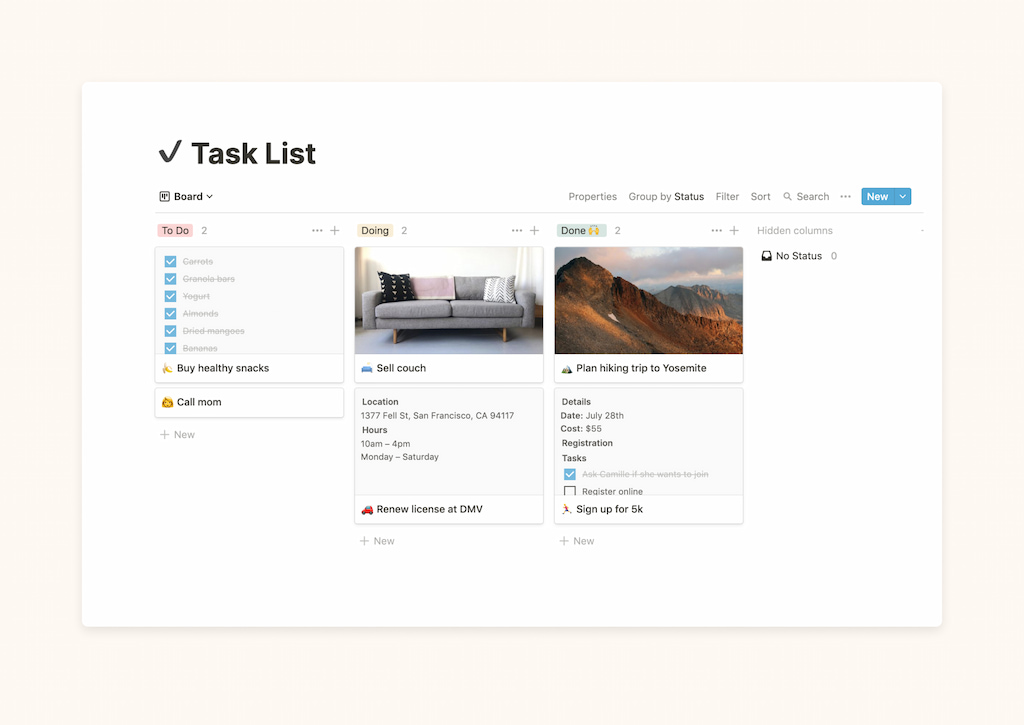
Task: Click the Hidden columns label
Action: (x=795, y=231)
